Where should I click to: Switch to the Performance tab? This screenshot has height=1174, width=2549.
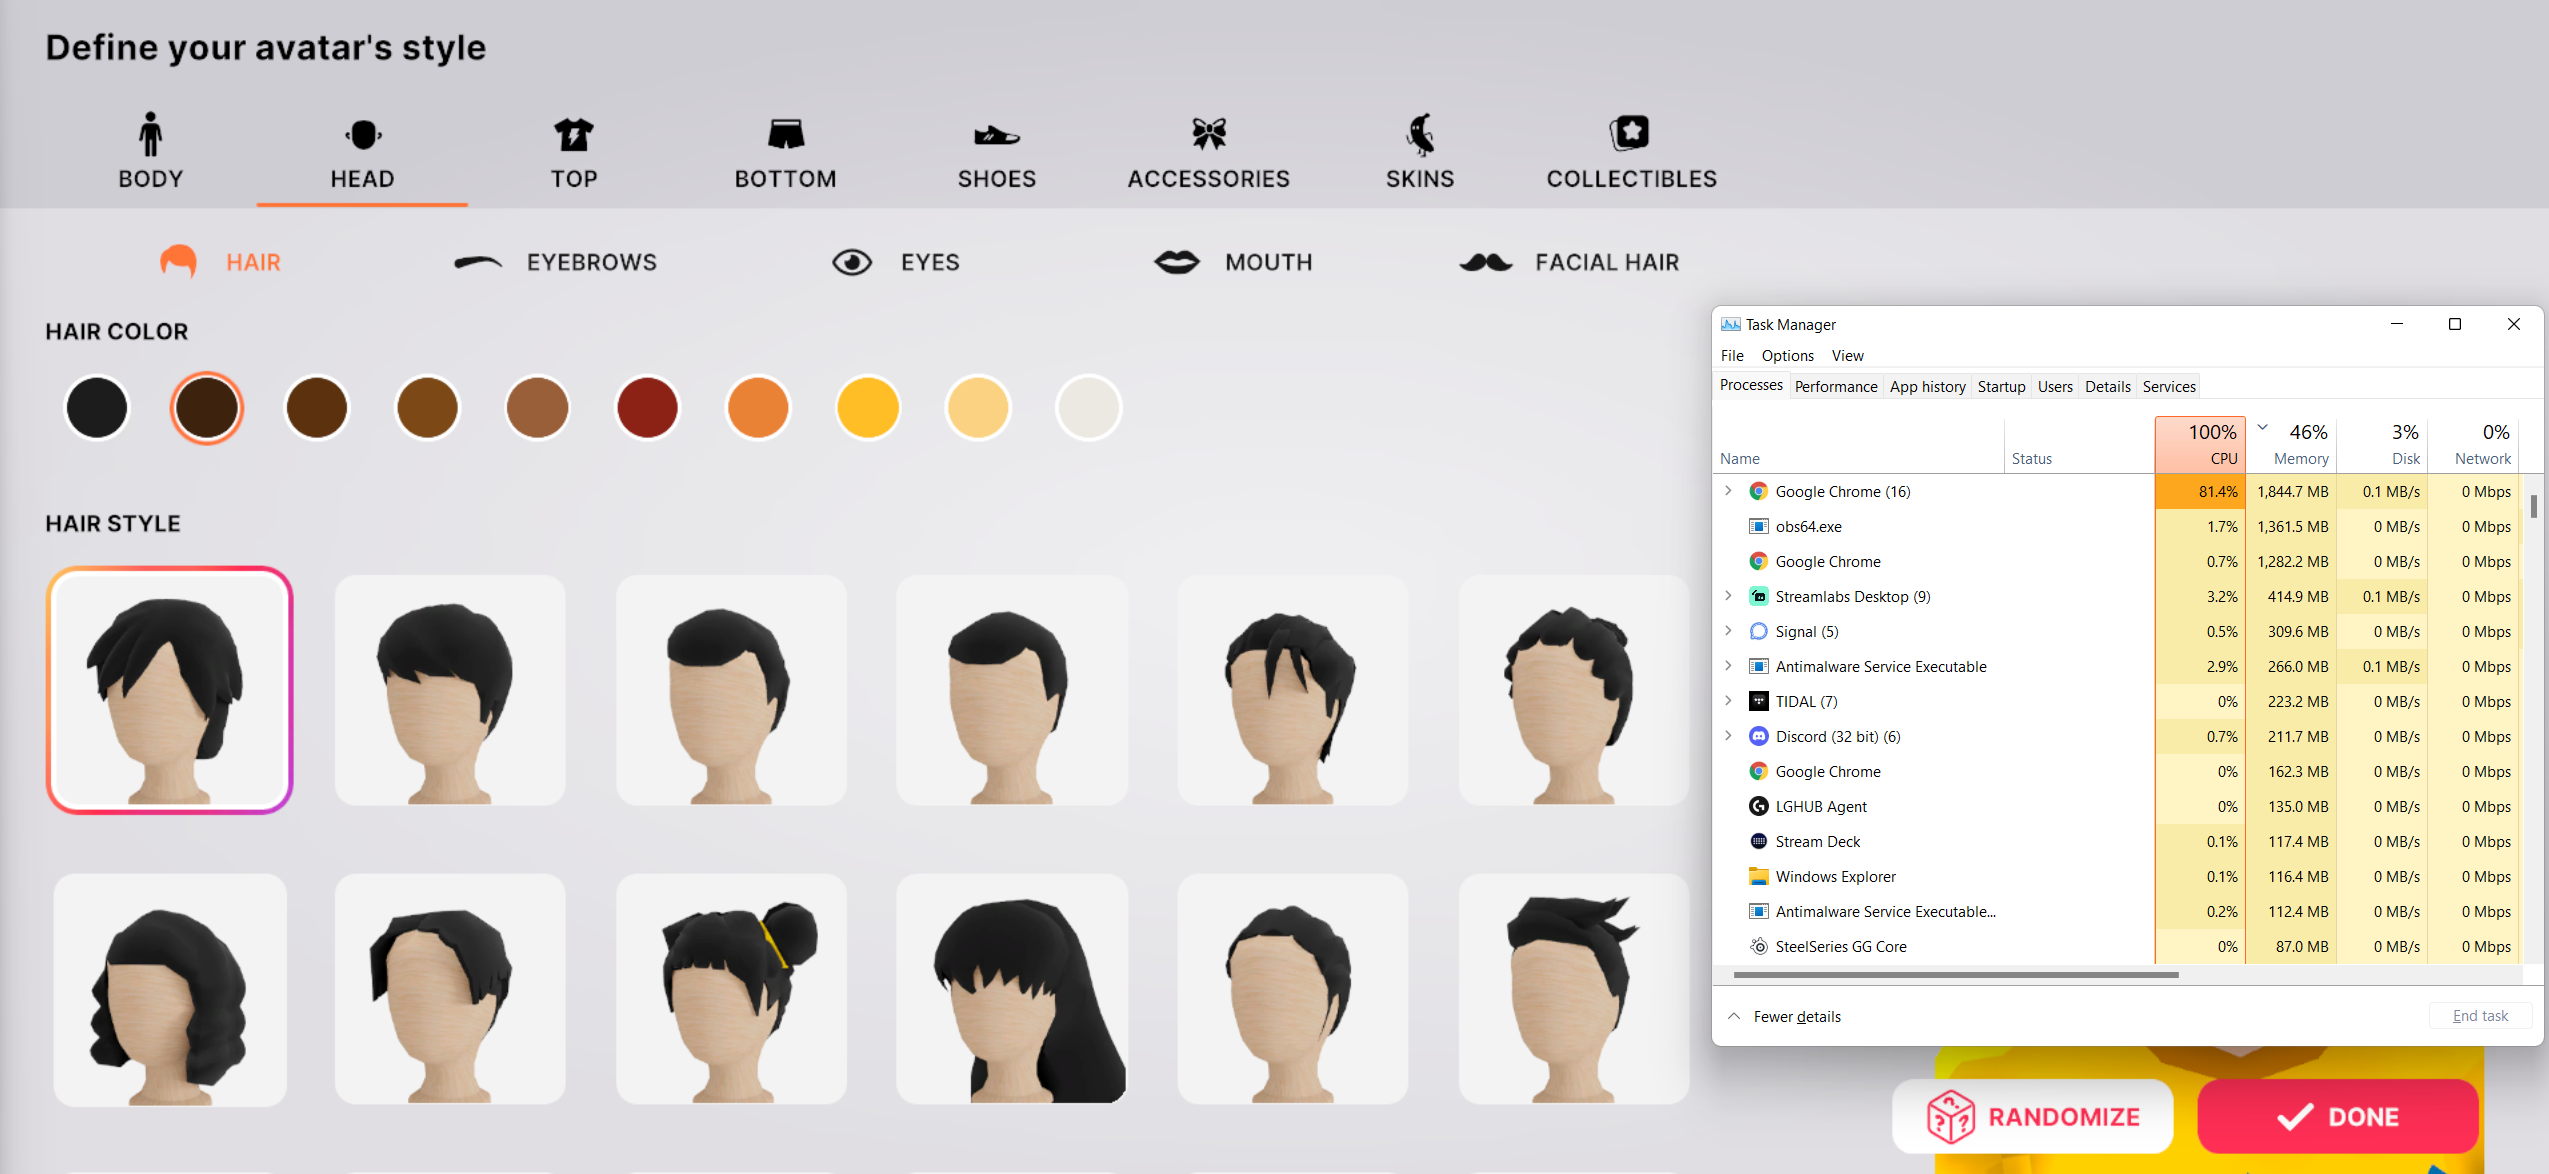pyautogui.click(x=1835, y=386)
